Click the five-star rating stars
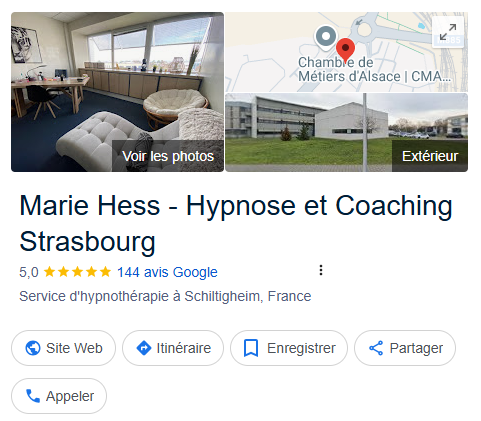Viewport: 481px width, 421px height. 77,272
